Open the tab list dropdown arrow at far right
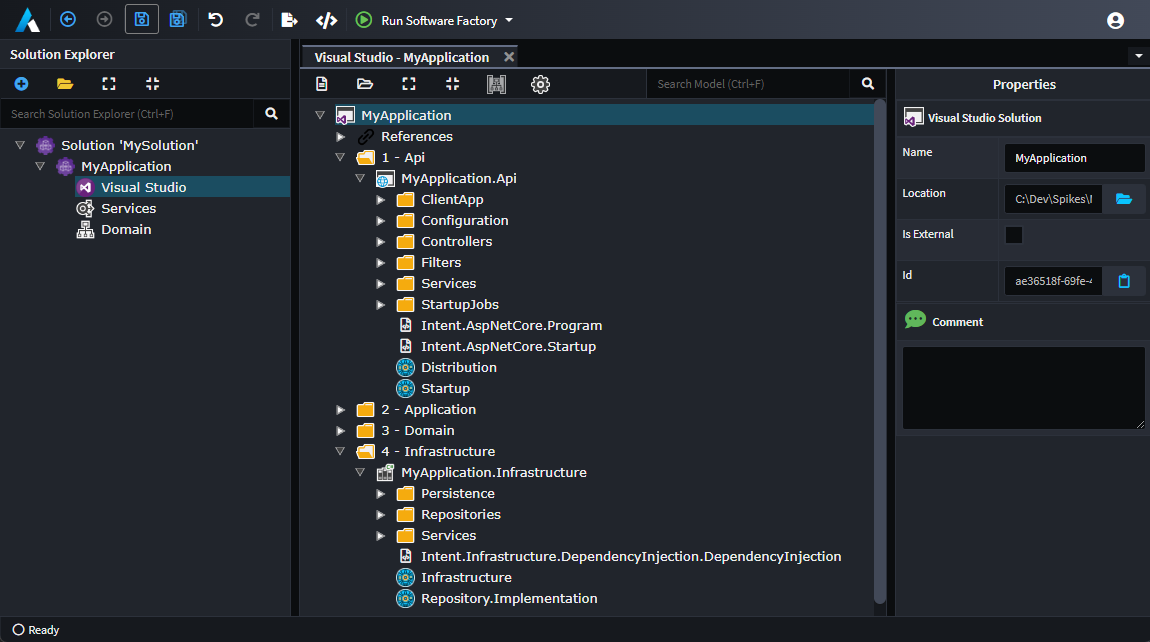1150x642 pixels. (x=1138, y=56)
